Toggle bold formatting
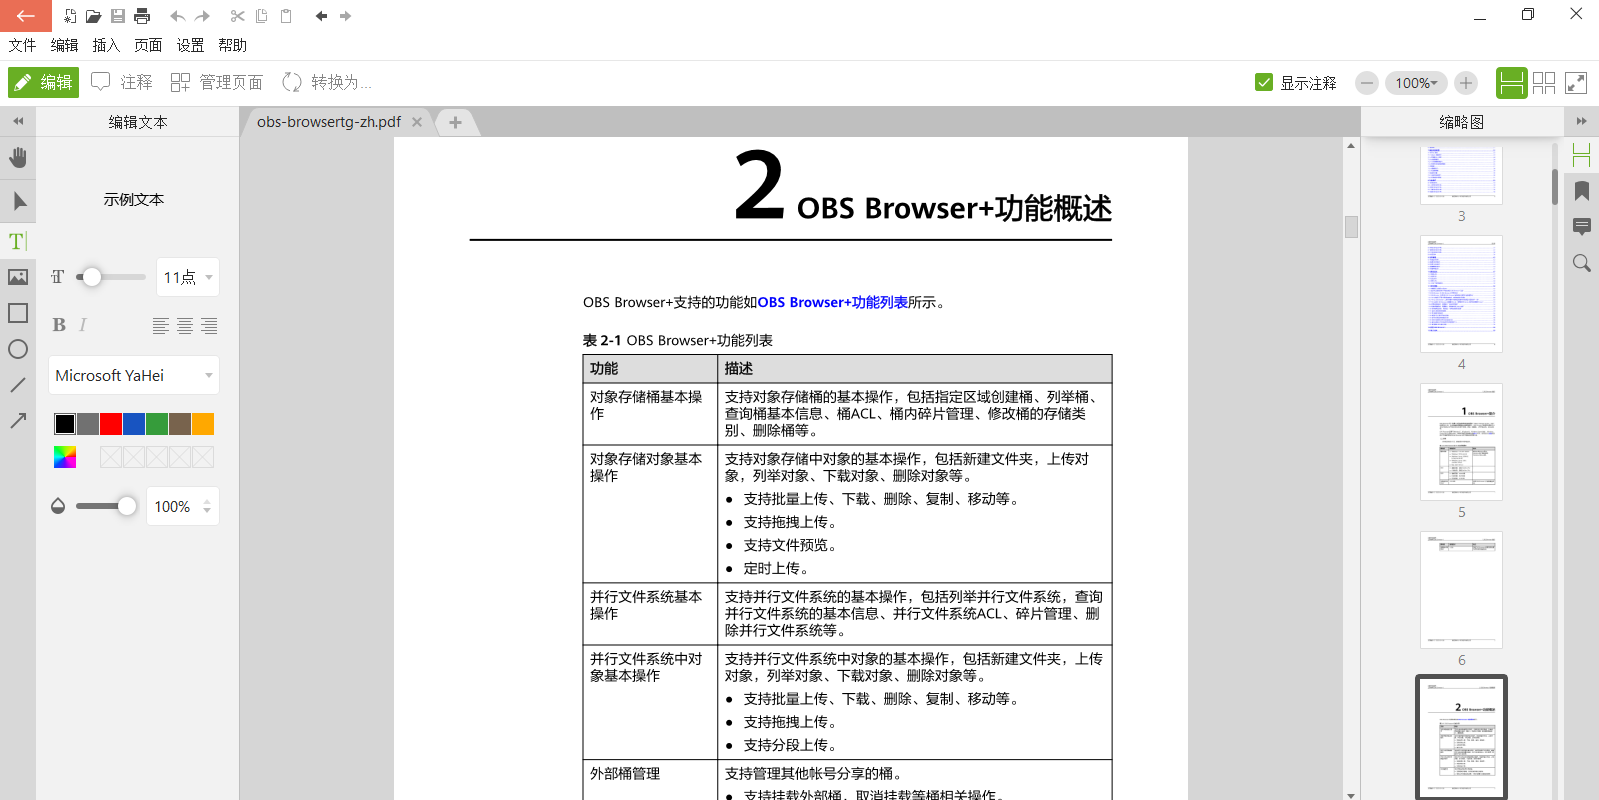 coord(59,325)
